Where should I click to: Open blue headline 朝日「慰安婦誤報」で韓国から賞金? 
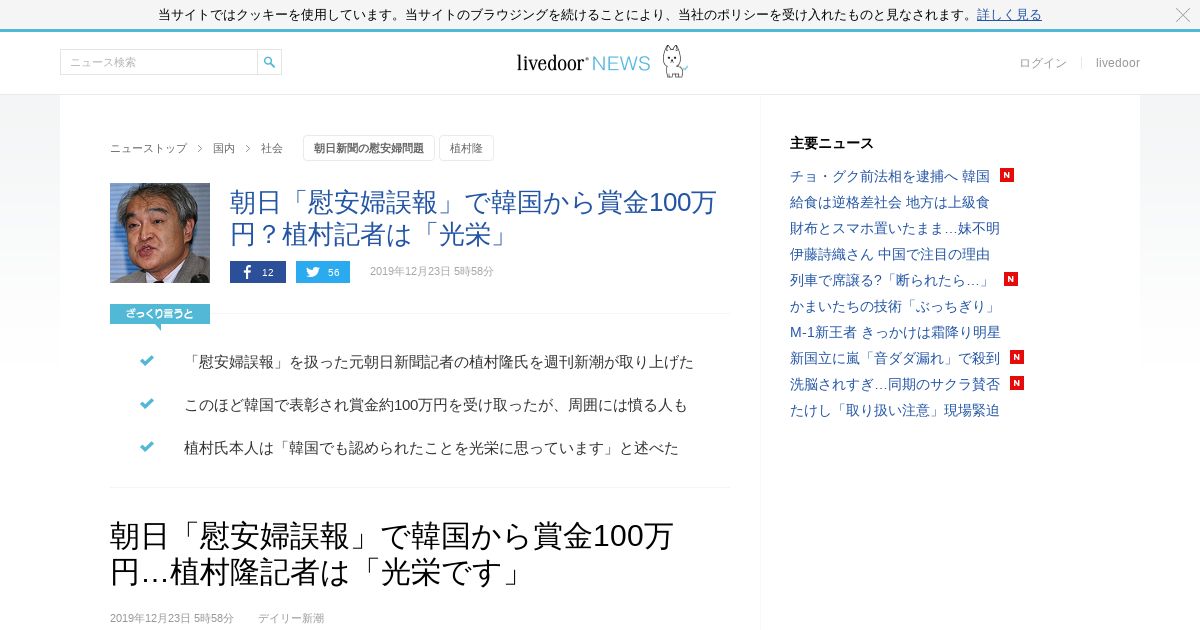[x=473, y=218]
